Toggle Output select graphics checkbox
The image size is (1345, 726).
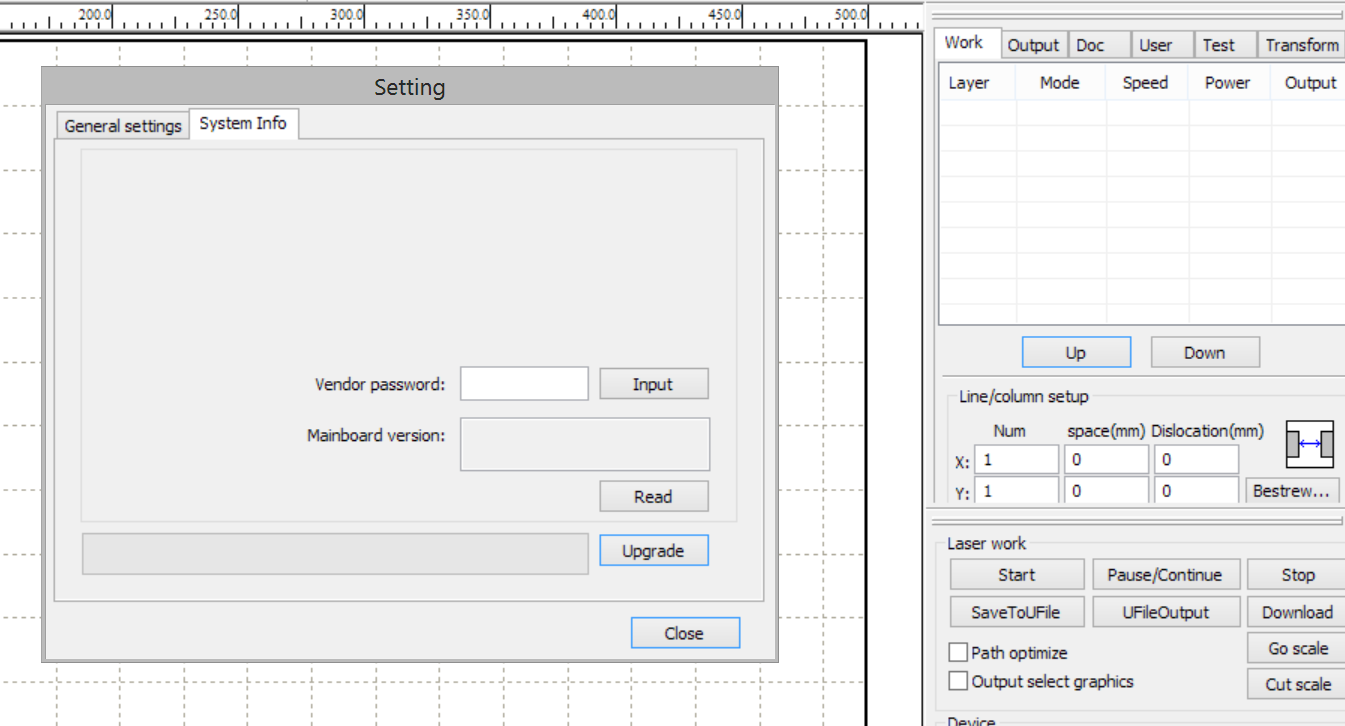pyautogui.click(x=958, y=682)
